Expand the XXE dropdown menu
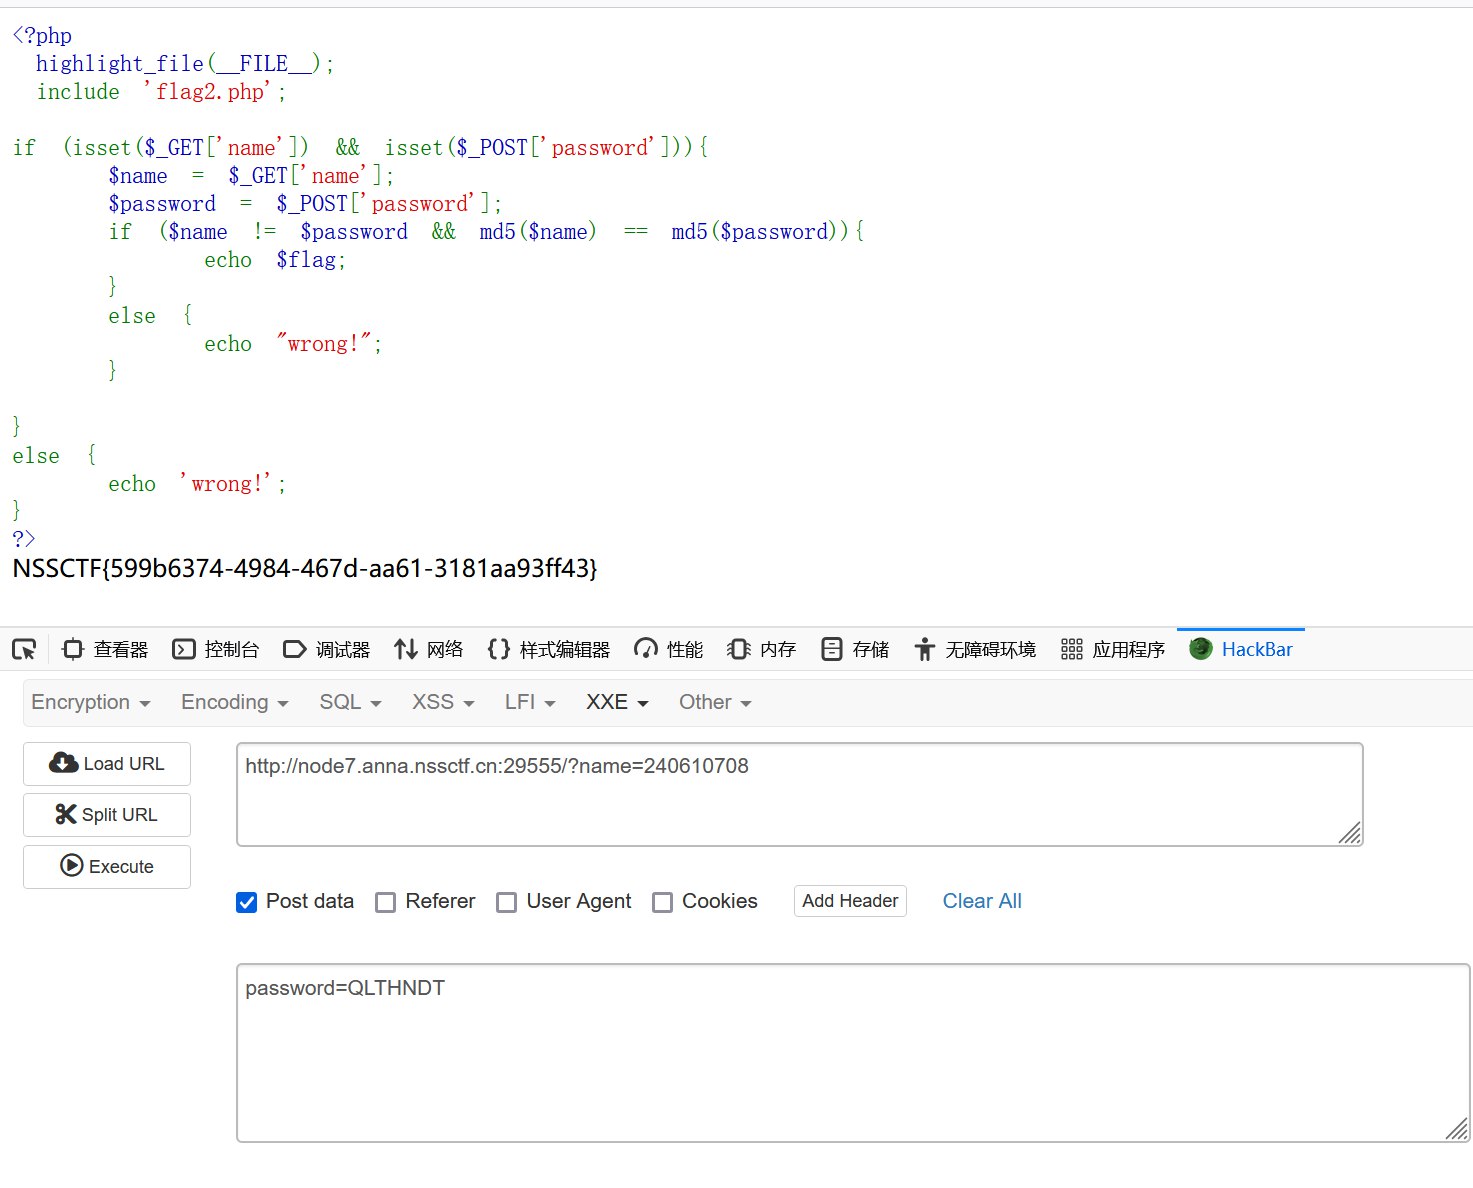1473x1188 pixels. click(617, 702)
